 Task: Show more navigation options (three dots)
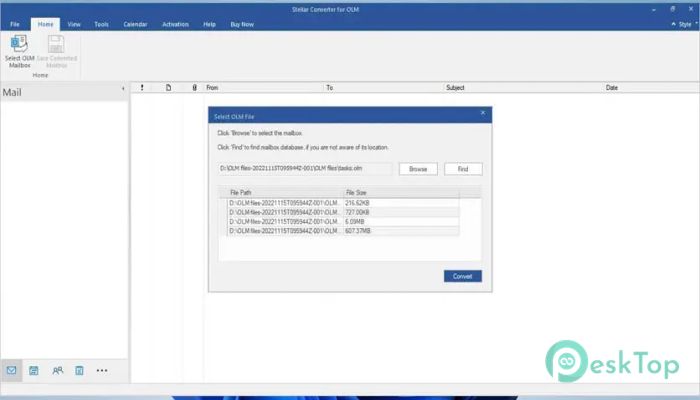[102, 370]
